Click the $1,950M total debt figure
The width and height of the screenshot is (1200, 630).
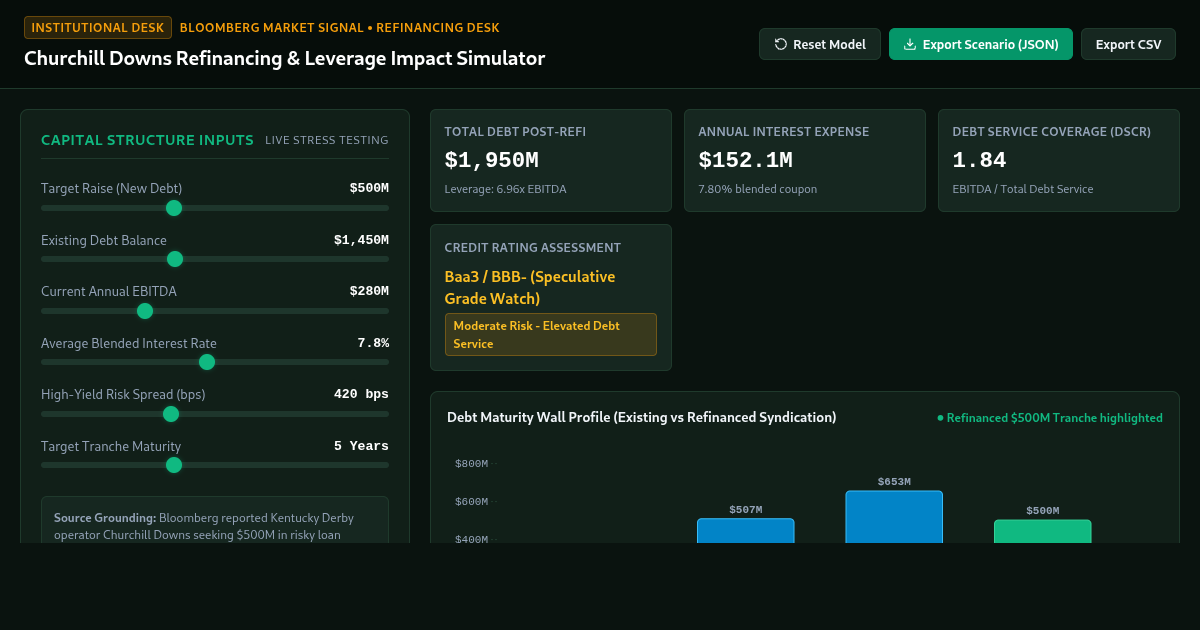point(491,160)
